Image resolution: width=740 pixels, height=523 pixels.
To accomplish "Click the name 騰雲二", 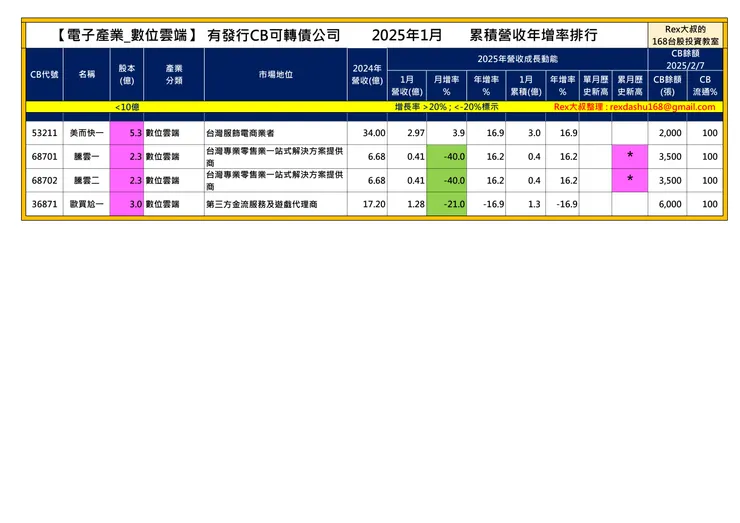I will [x=86, y=181].
